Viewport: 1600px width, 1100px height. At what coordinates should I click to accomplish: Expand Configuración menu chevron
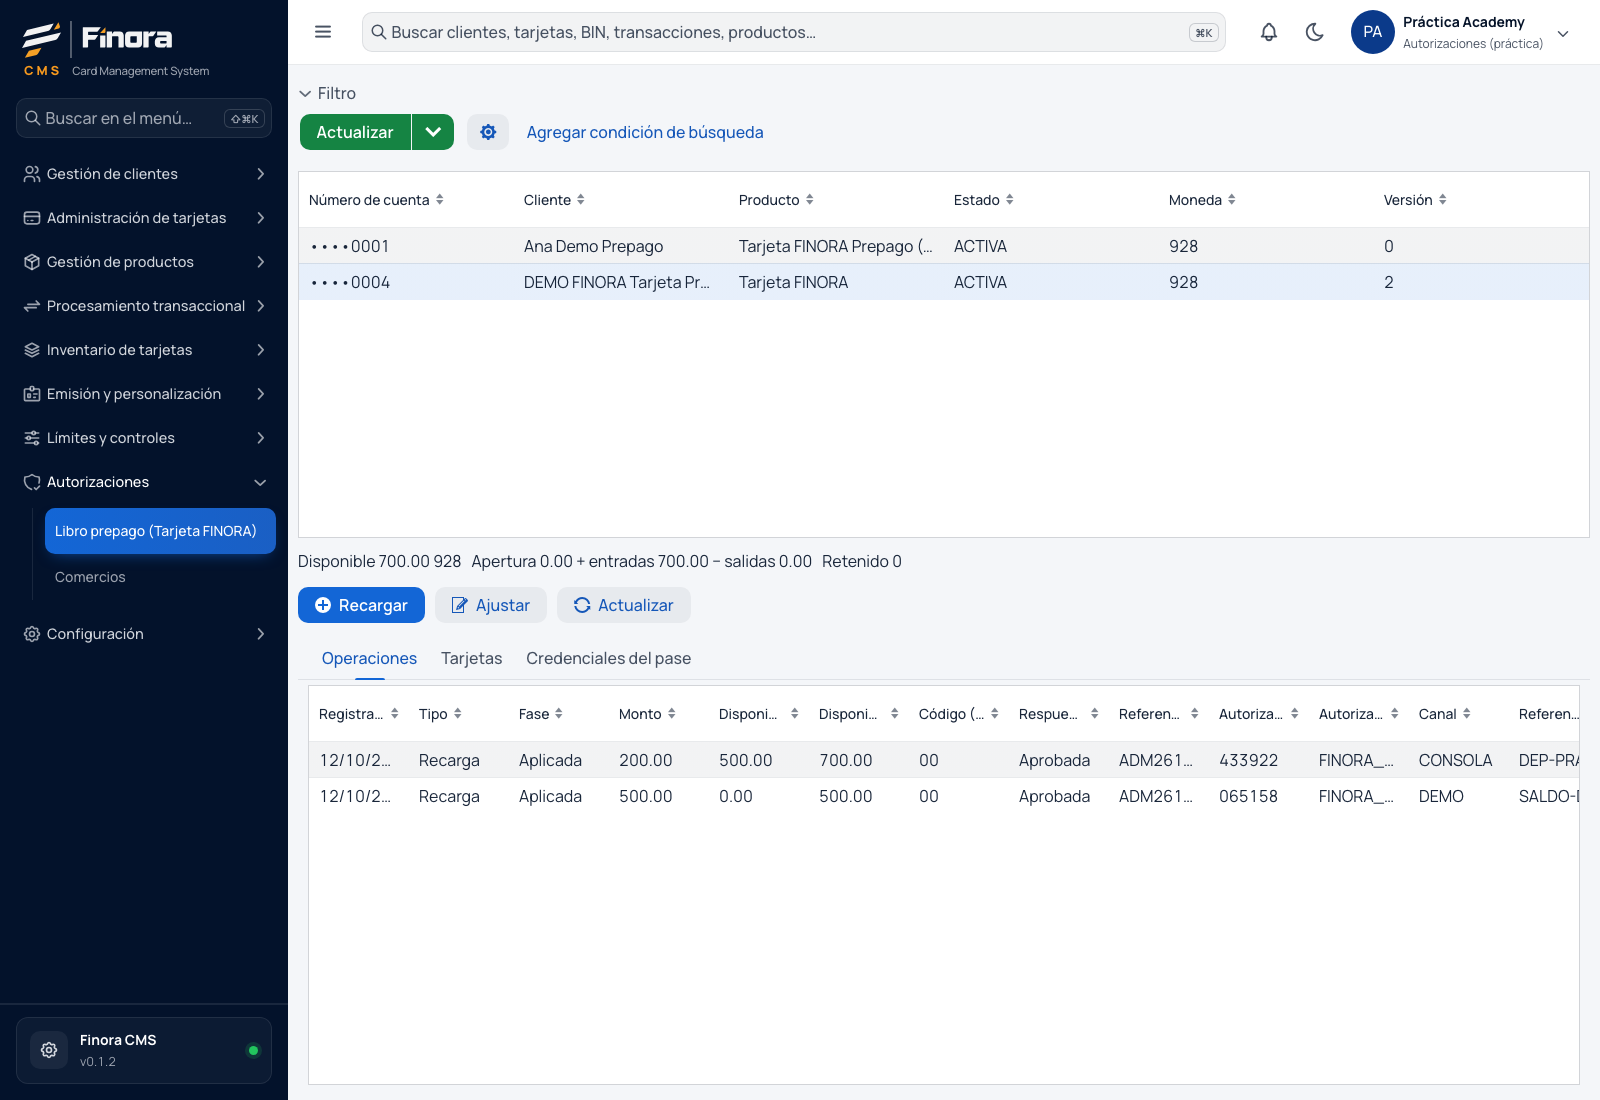point(261,634)
